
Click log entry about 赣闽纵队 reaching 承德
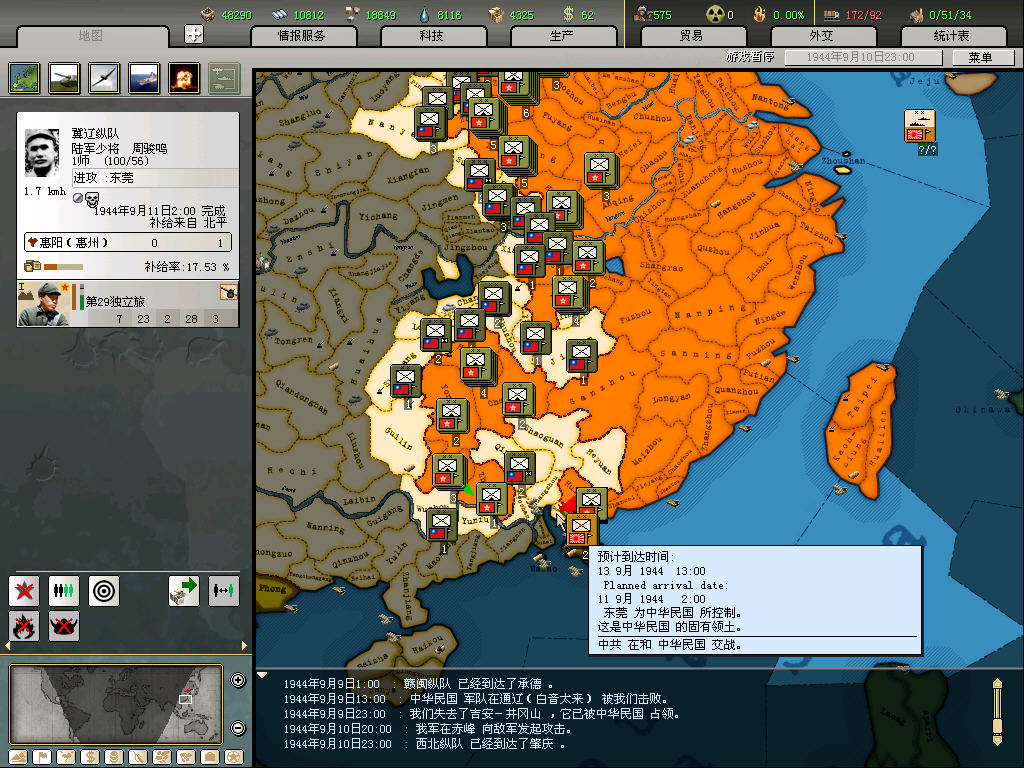coord(419,684)
